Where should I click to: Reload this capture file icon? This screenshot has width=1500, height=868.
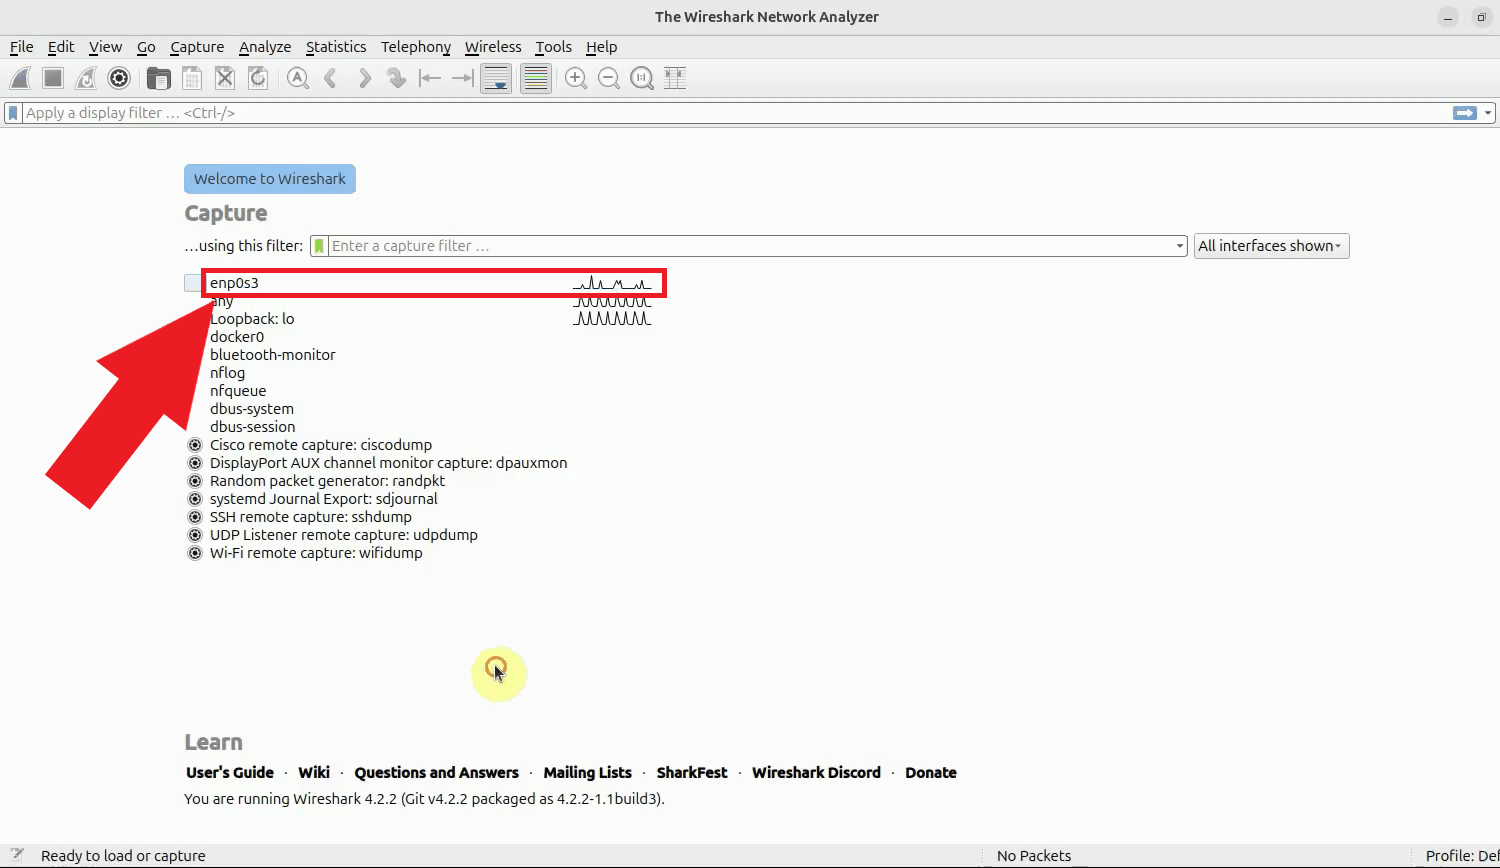click(258, 78)
